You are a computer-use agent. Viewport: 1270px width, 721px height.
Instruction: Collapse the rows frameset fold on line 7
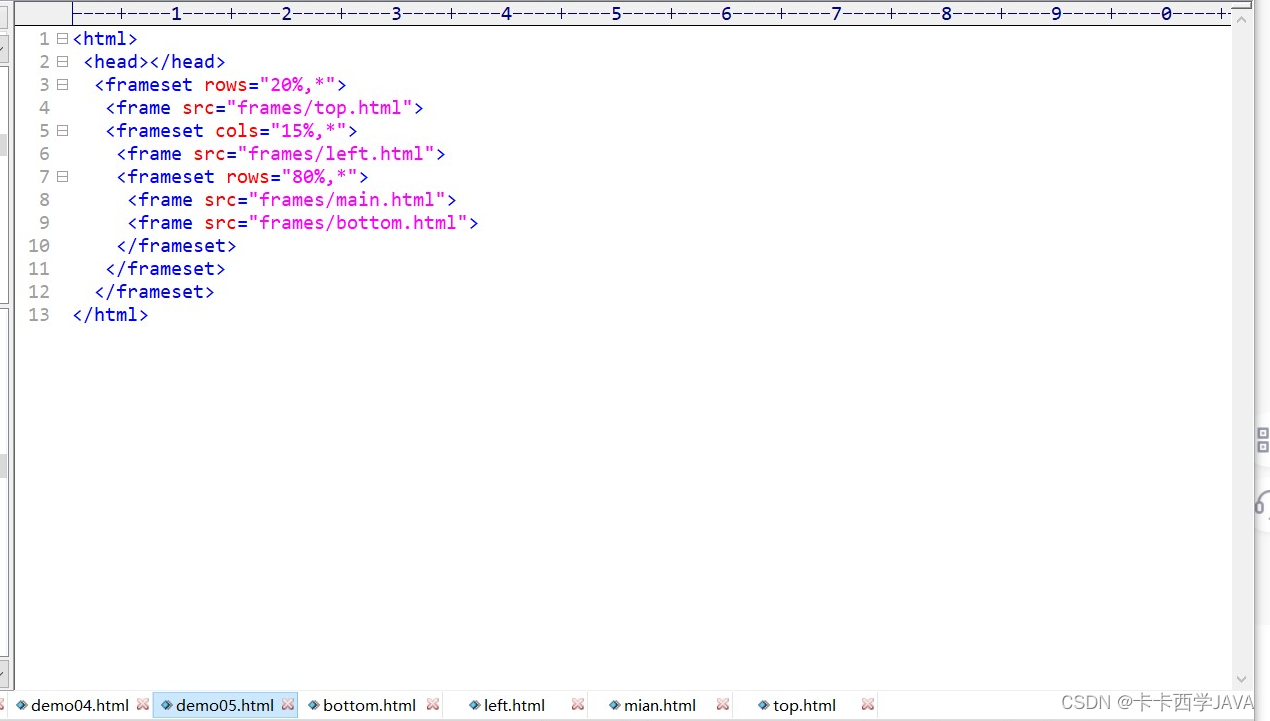(x=62, y=176)
